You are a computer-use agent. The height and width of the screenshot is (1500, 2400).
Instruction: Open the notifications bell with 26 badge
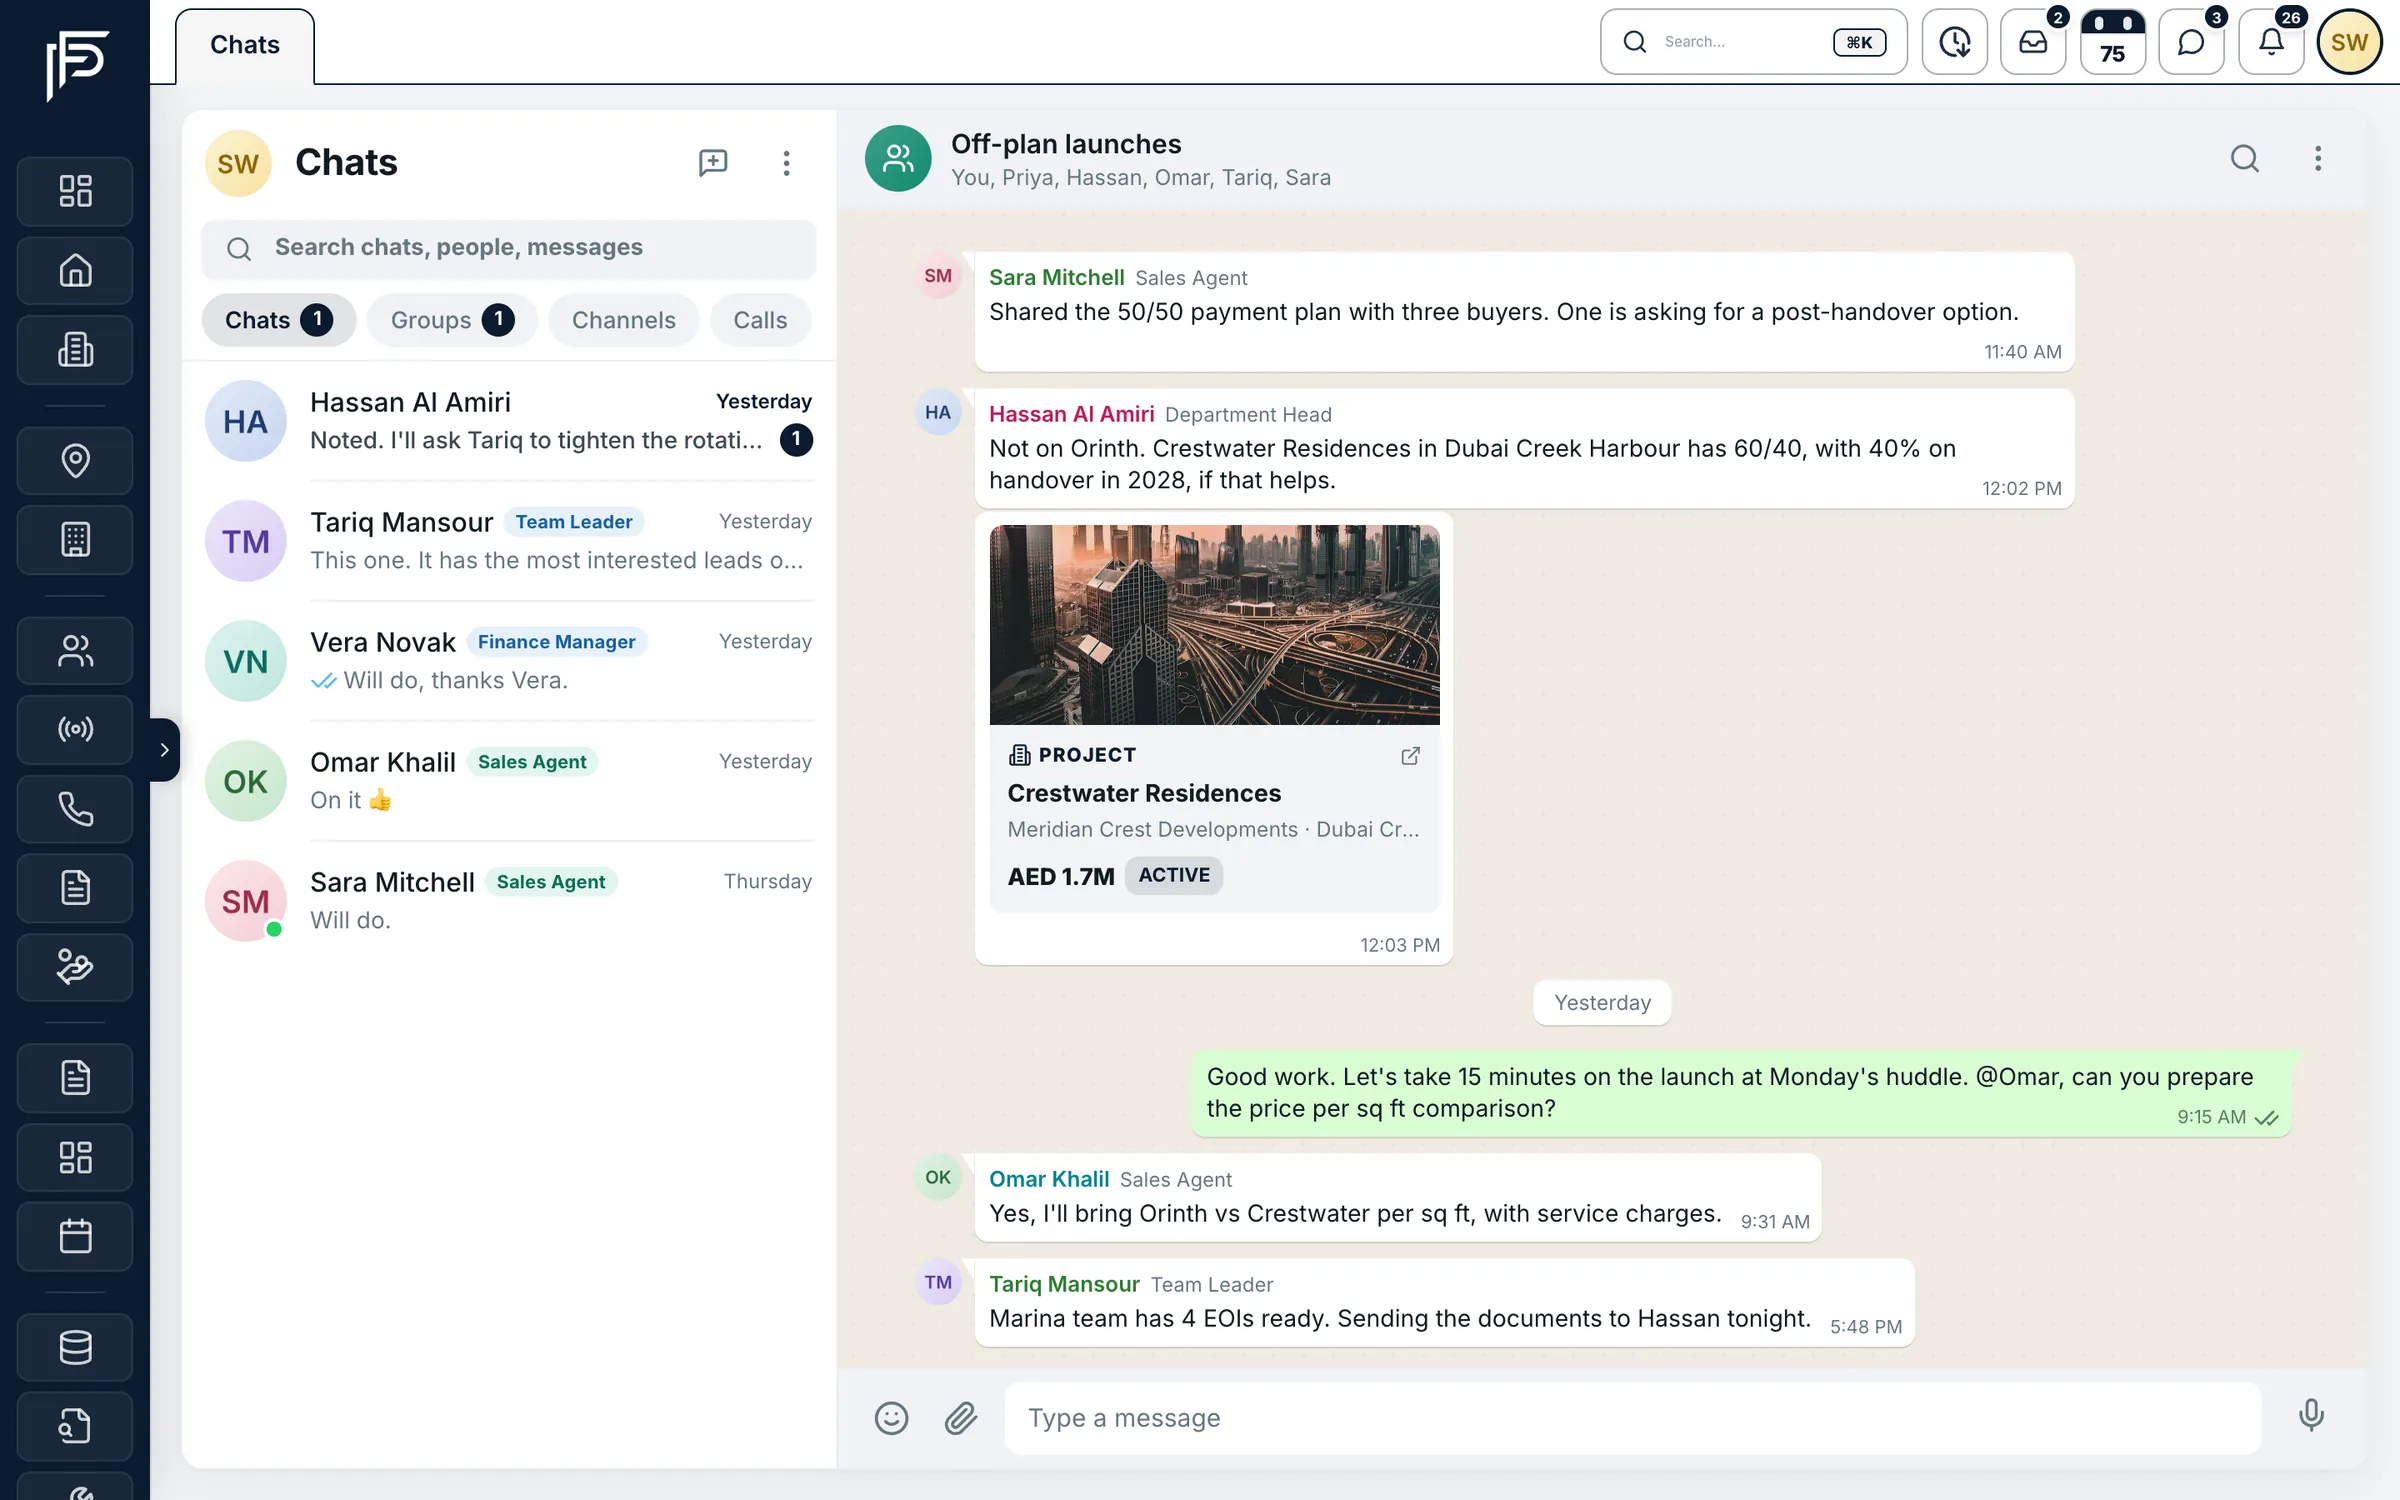pyautogui.click(x=2271, y=42)
